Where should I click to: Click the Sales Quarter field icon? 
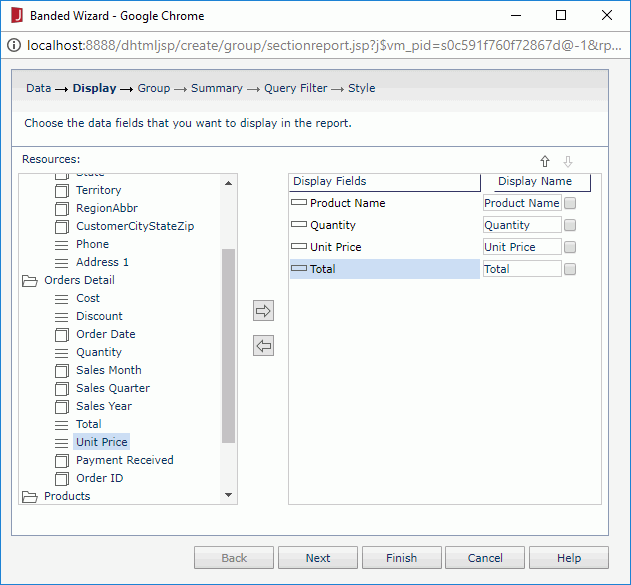(62, 389)
